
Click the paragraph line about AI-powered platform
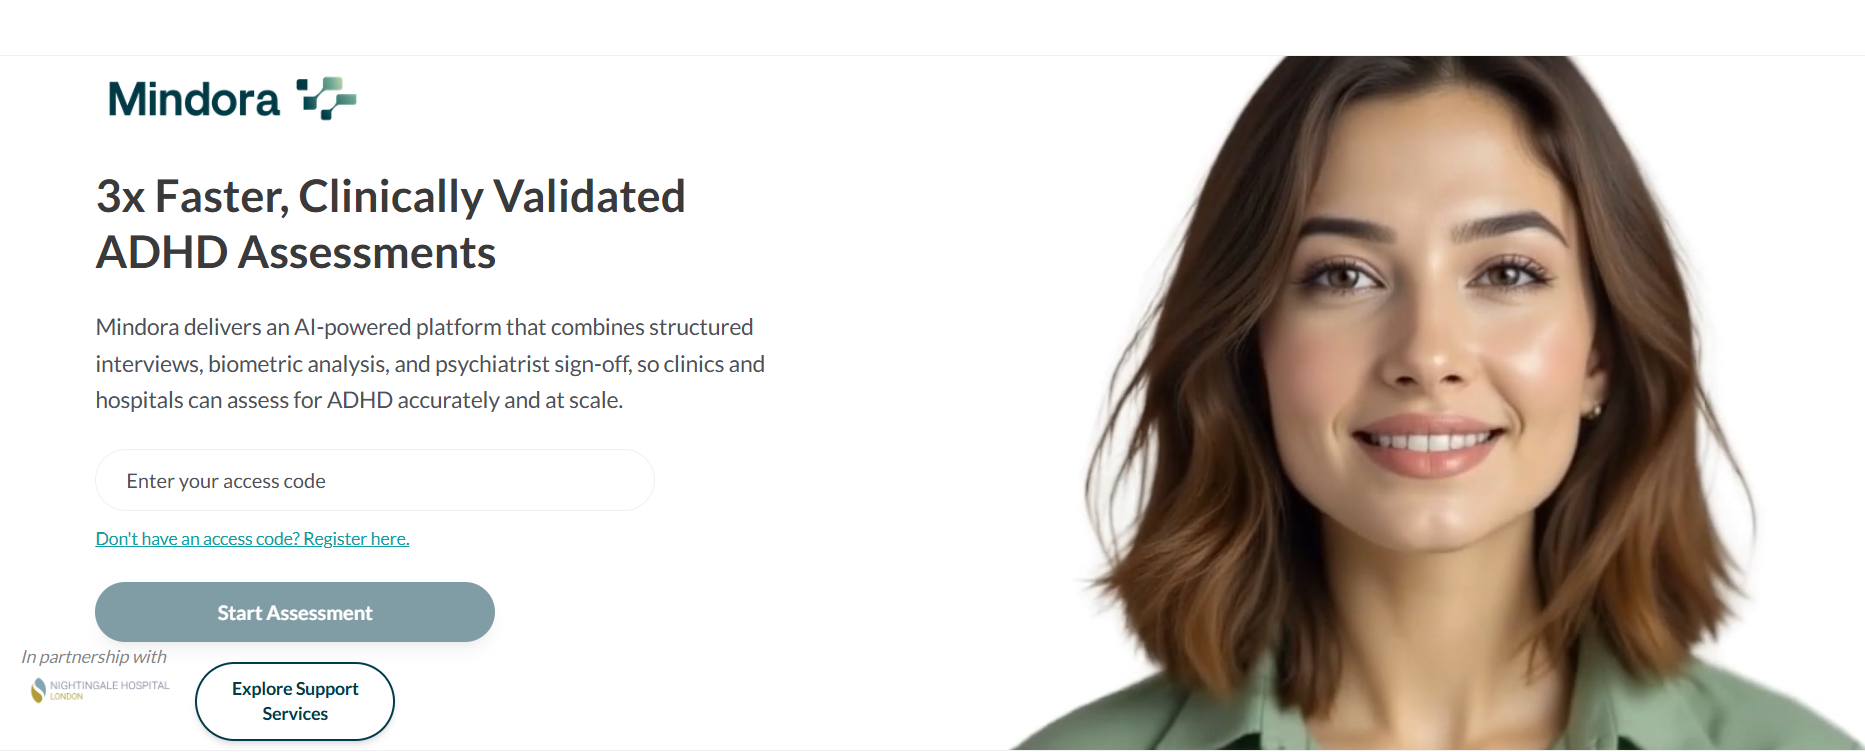tap(425, 327)
